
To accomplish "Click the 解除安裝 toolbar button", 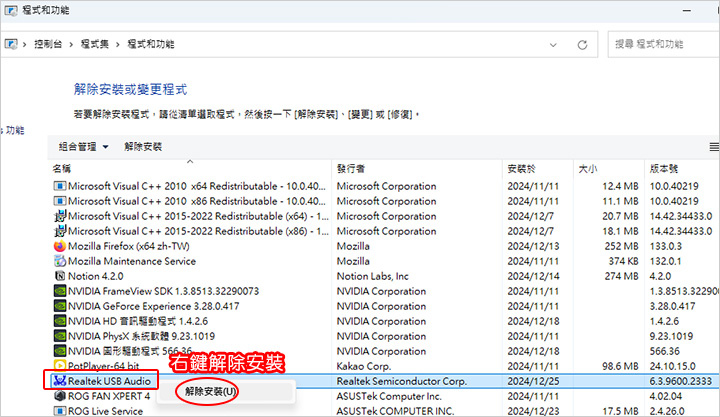I will tap(143, 147).
